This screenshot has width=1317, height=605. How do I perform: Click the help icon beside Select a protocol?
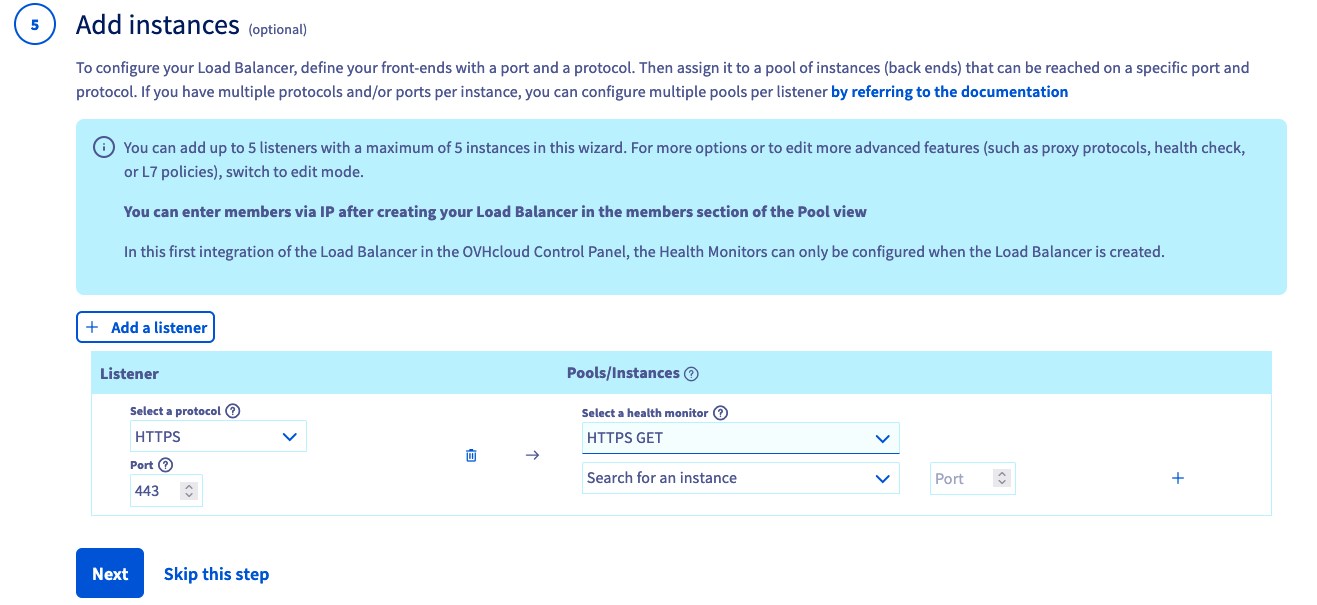pos(233,411)
